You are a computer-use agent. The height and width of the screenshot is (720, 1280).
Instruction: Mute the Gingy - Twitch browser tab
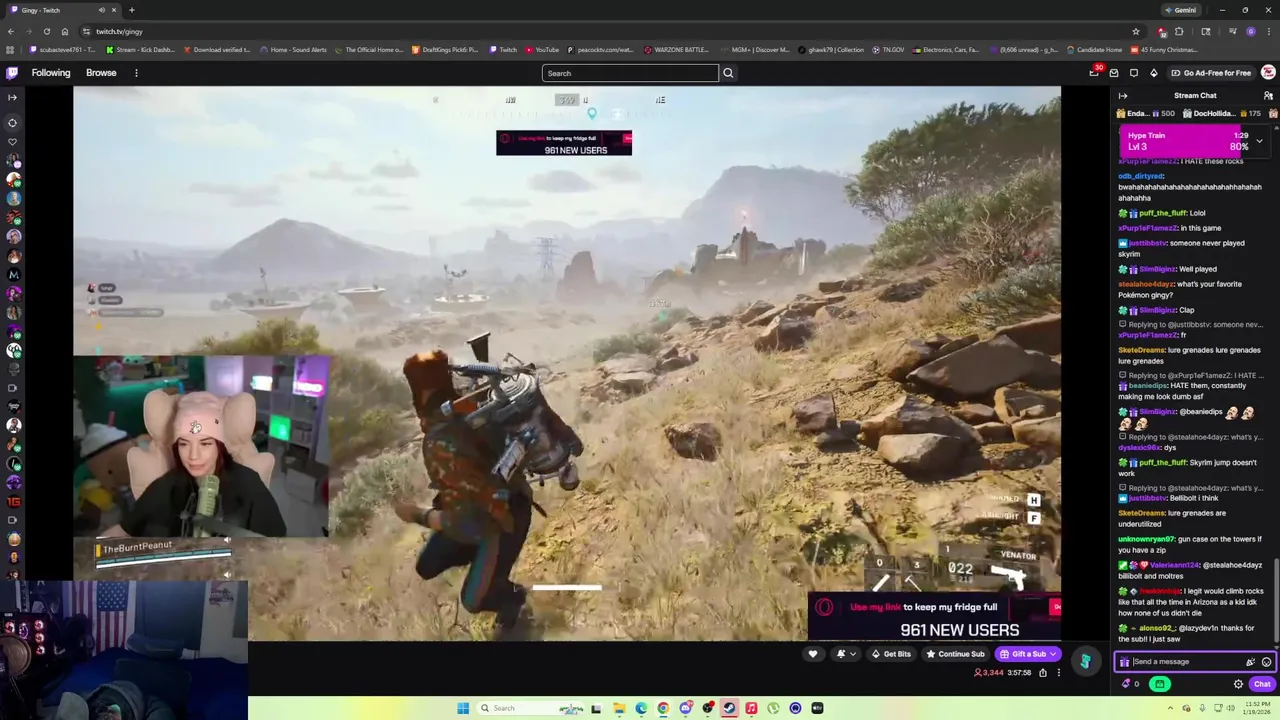(101, 10)
